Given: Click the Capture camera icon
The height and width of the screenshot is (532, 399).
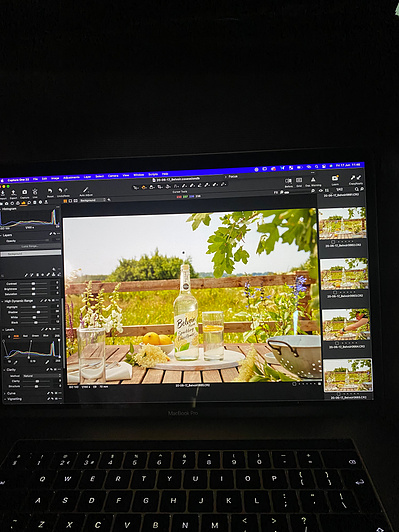Looking at the screenshot, I should click(x=24, y=192).
